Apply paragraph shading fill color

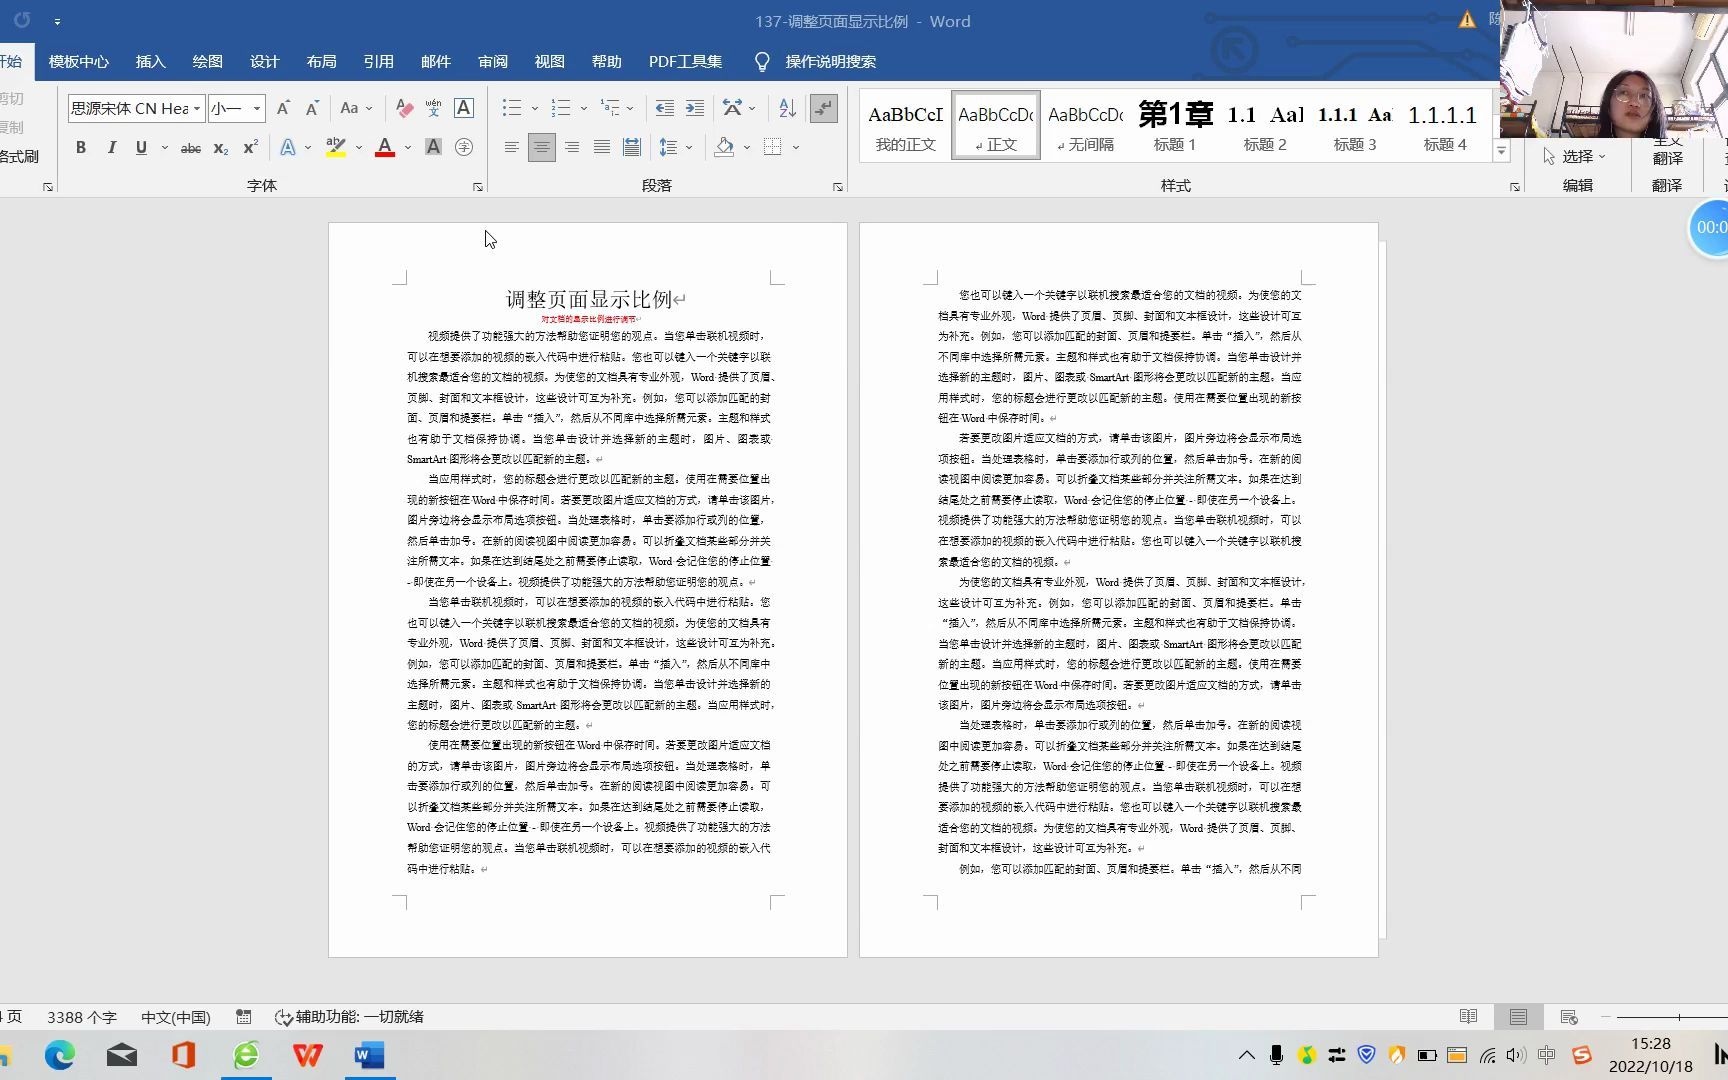[x=724, y=147]
